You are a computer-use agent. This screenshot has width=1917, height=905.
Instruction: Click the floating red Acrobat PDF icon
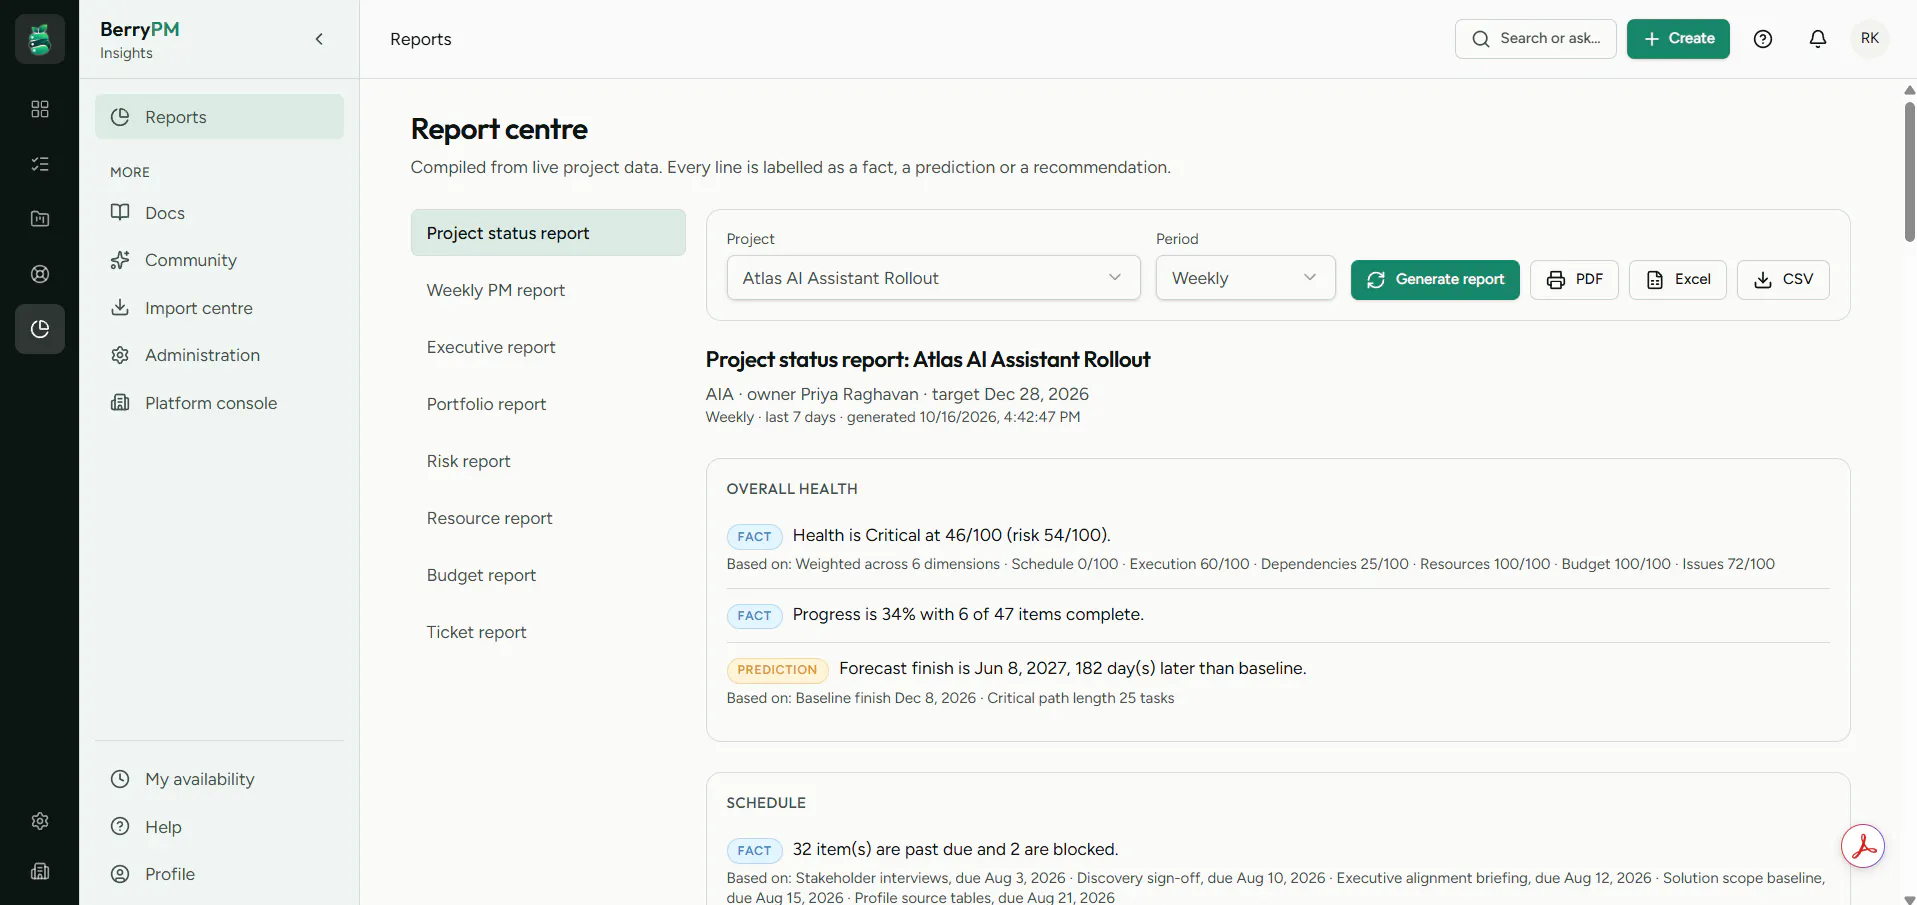[1863, 847]
